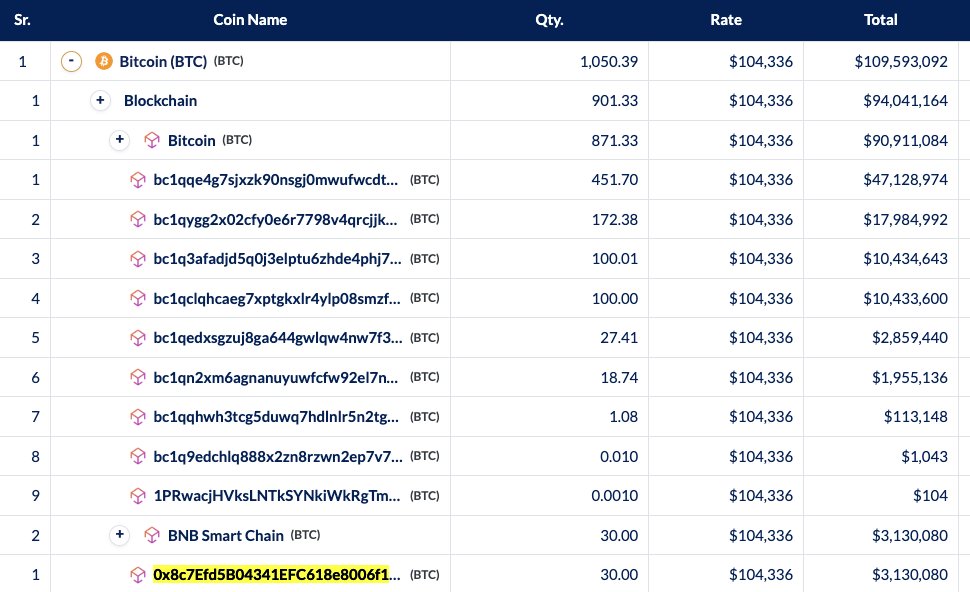Select the BNB Smart Chain label
Screen dimensions: 970x592
click(x=226, y=535)
